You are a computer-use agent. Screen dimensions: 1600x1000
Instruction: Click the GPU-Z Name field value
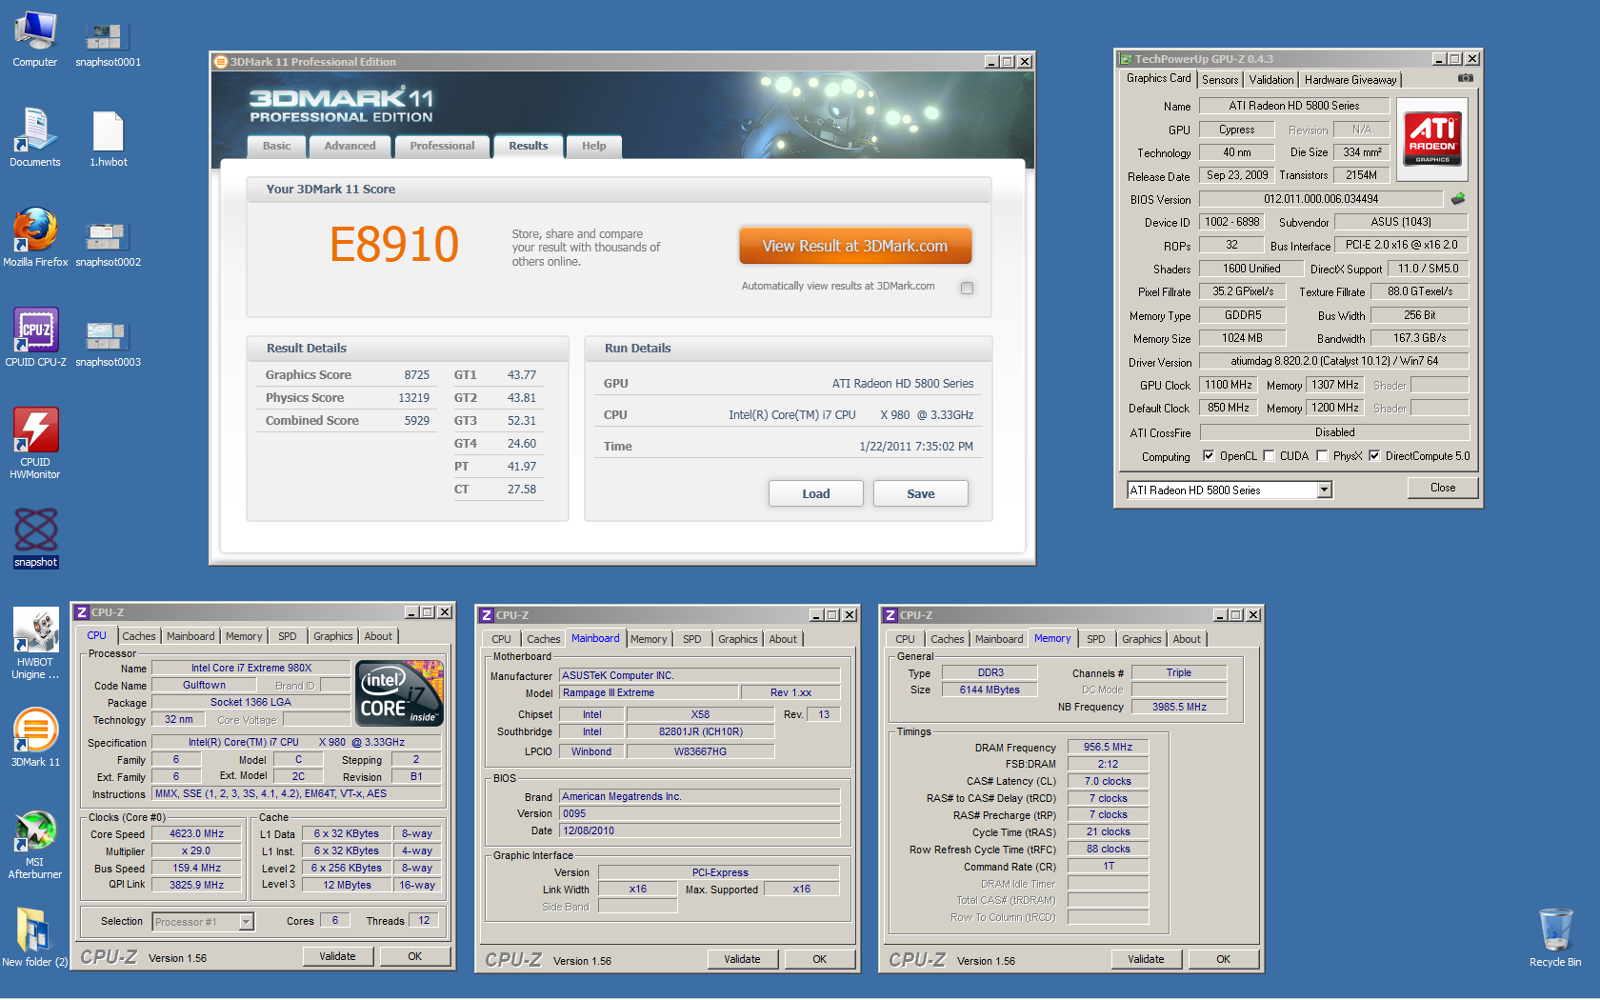[x=1294, y=105]
